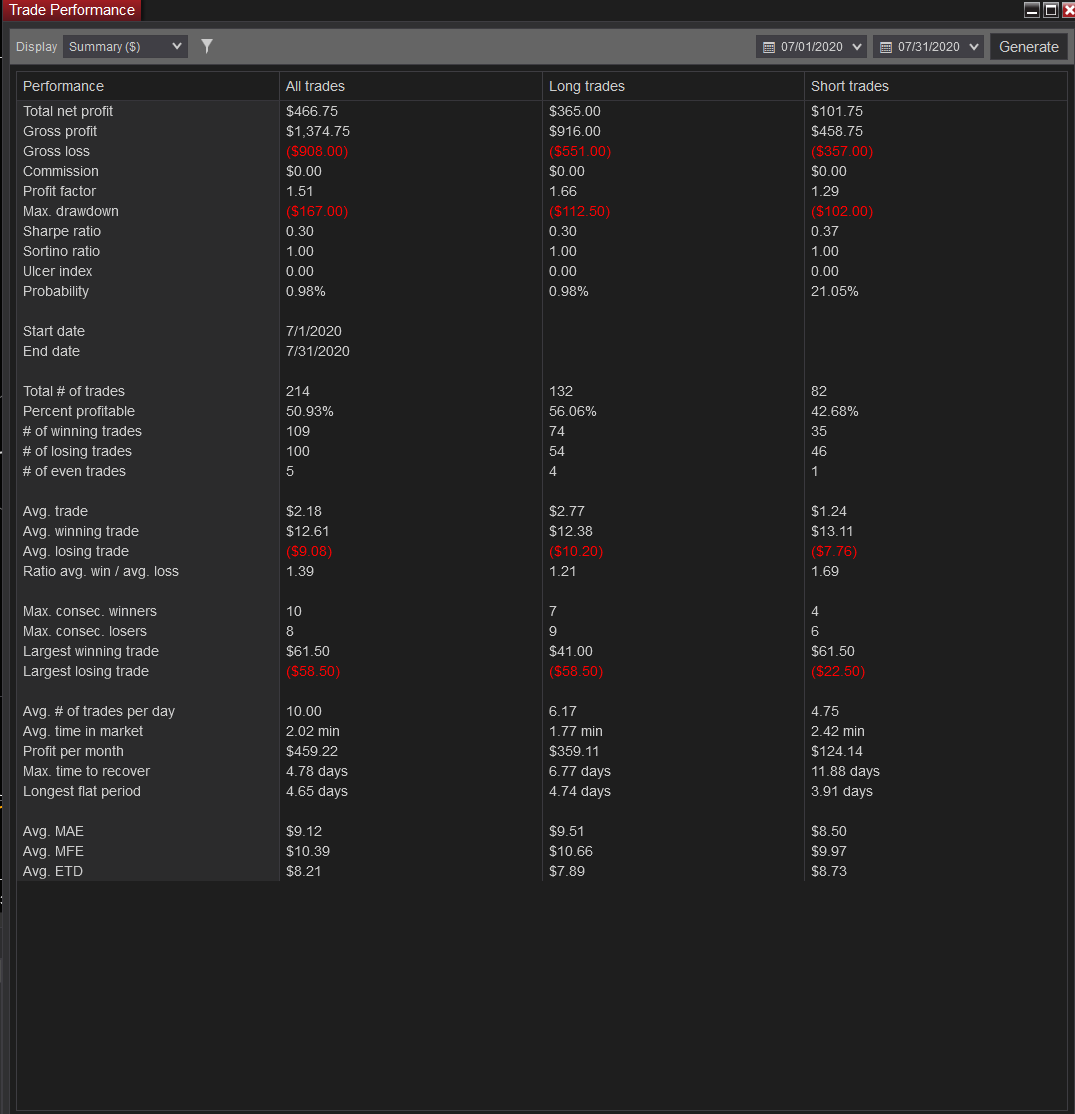Minimize the Trade Performance window

point(1032,10)
